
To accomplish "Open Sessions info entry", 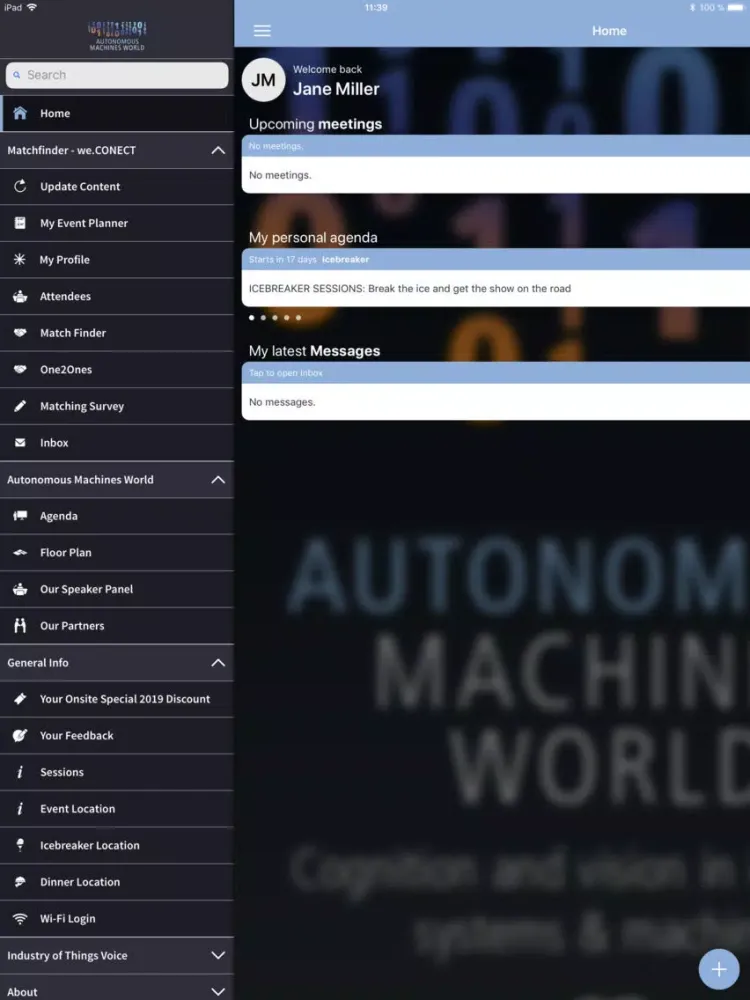I will pyautogui.click(x=117, y=772).
